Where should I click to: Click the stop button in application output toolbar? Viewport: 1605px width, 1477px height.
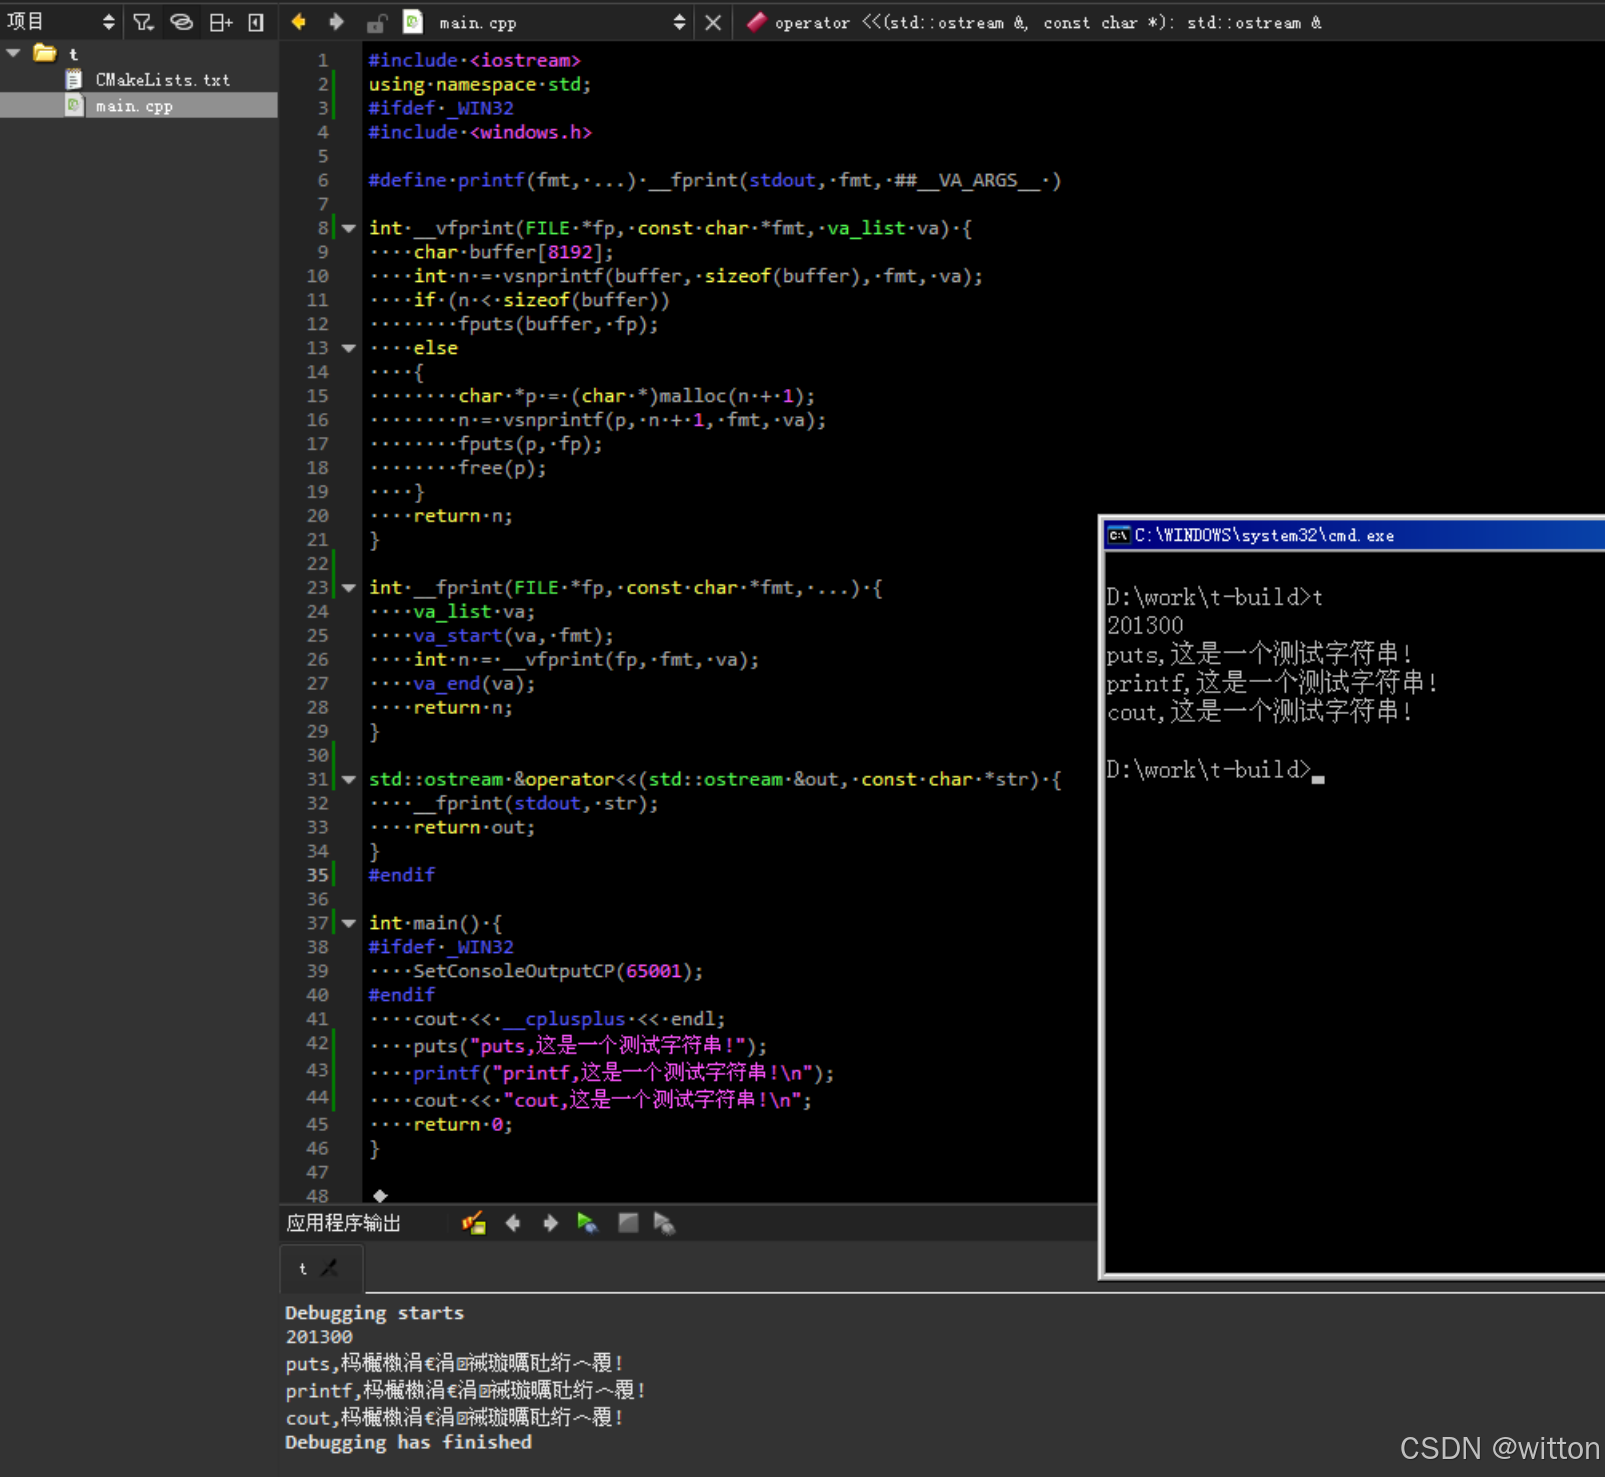tap(628, 1223)
